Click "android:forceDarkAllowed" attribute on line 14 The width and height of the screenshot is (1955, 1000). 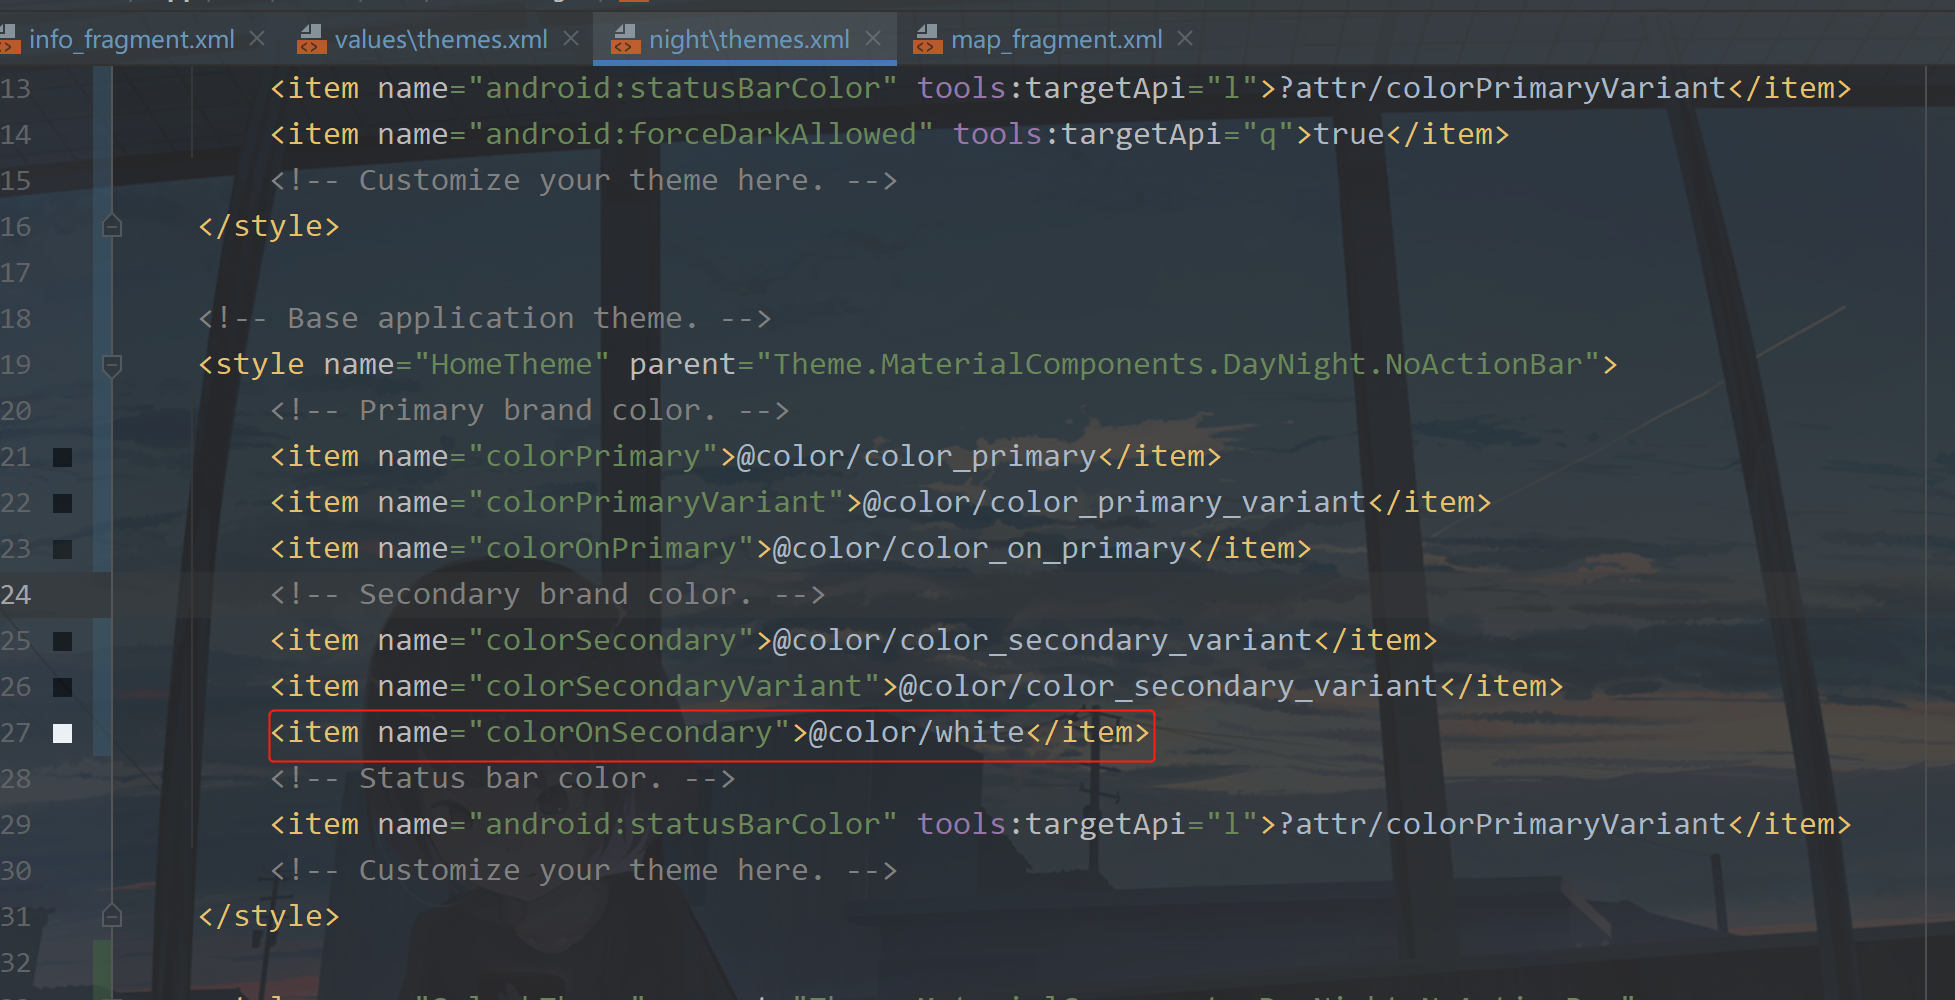700,134
